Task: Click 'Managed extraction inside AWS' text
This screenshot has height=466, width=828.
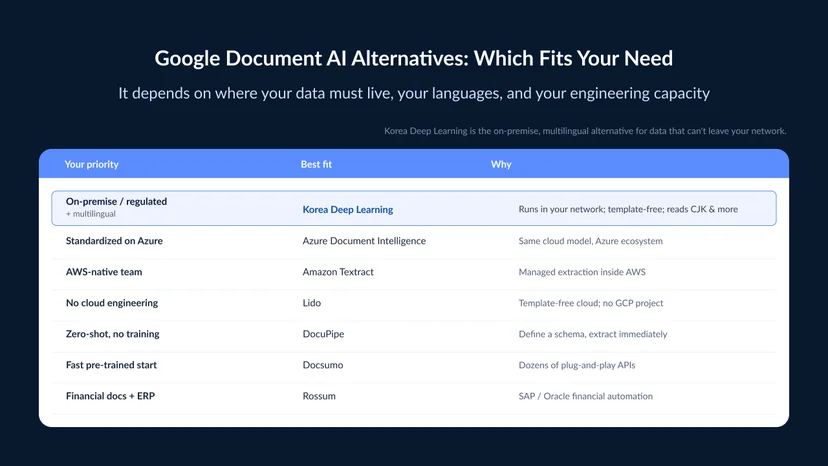Action: pyautogui.click(x=581, y=272)
